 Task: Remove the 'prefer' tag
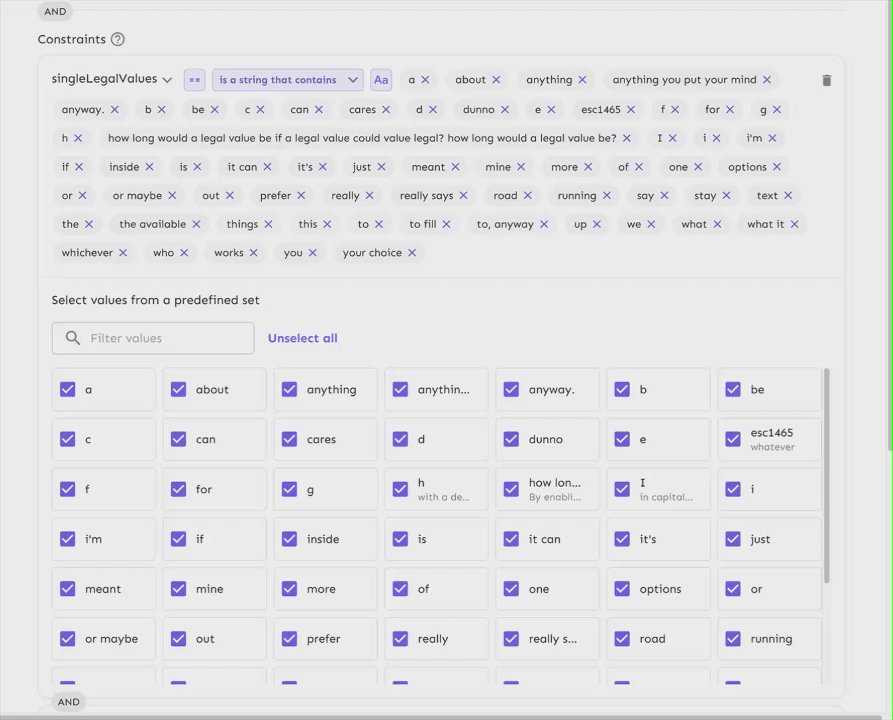301,195
